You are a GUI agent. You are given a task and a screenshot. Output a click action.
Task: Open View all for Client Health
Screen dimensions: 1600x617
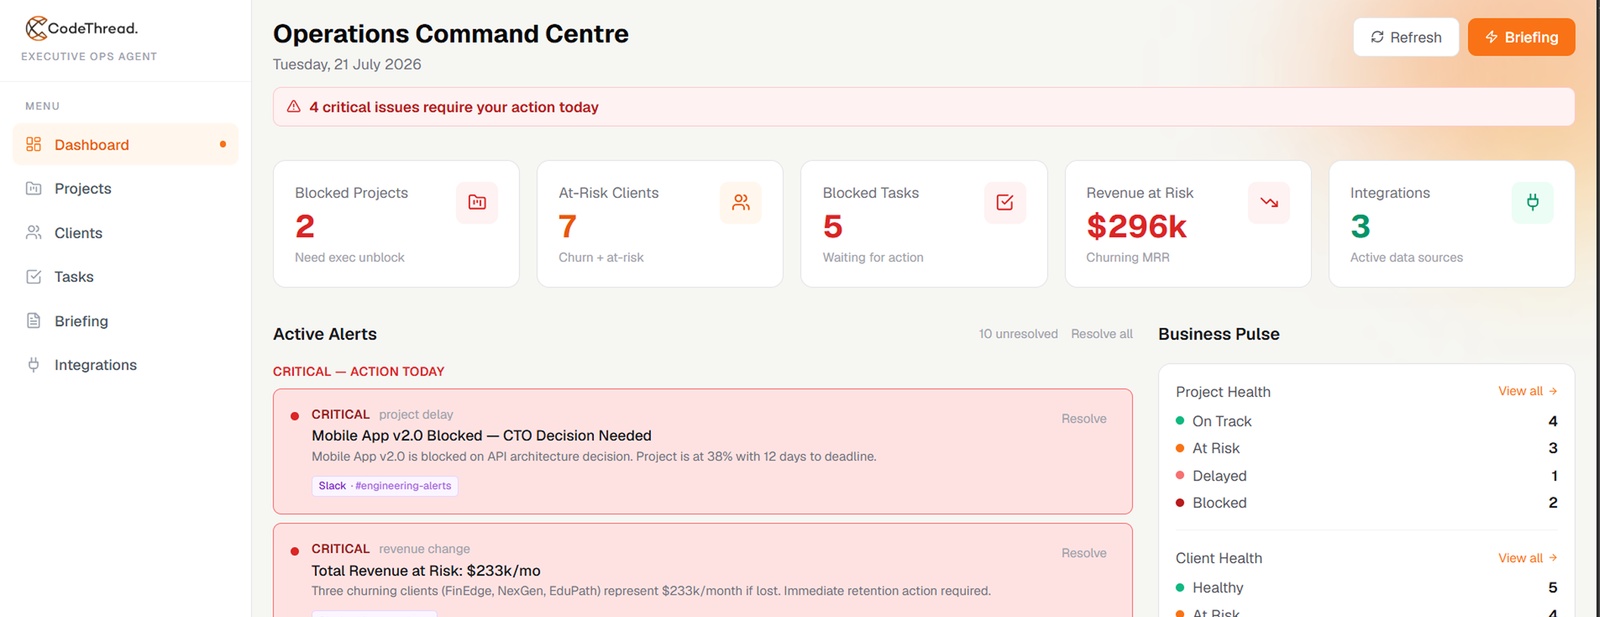pyautogui.click(x=1528, y=558)
